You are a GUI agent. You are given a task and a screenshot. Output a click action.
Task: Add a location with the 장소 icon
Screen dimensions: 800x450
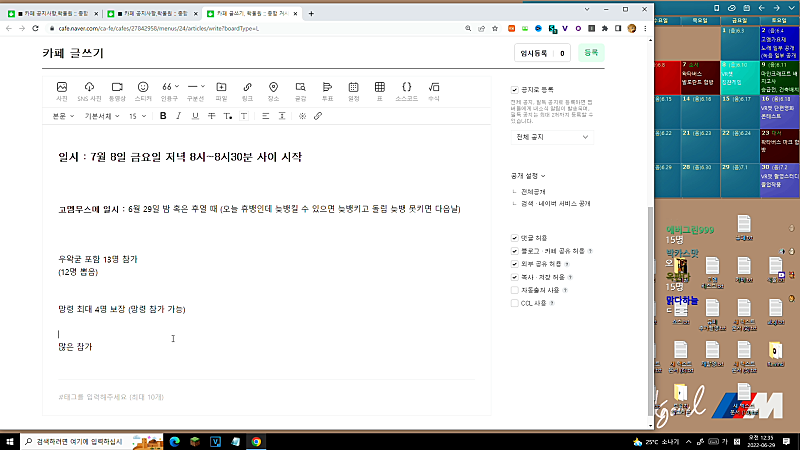pyautogui.click(x=273, y=91)
